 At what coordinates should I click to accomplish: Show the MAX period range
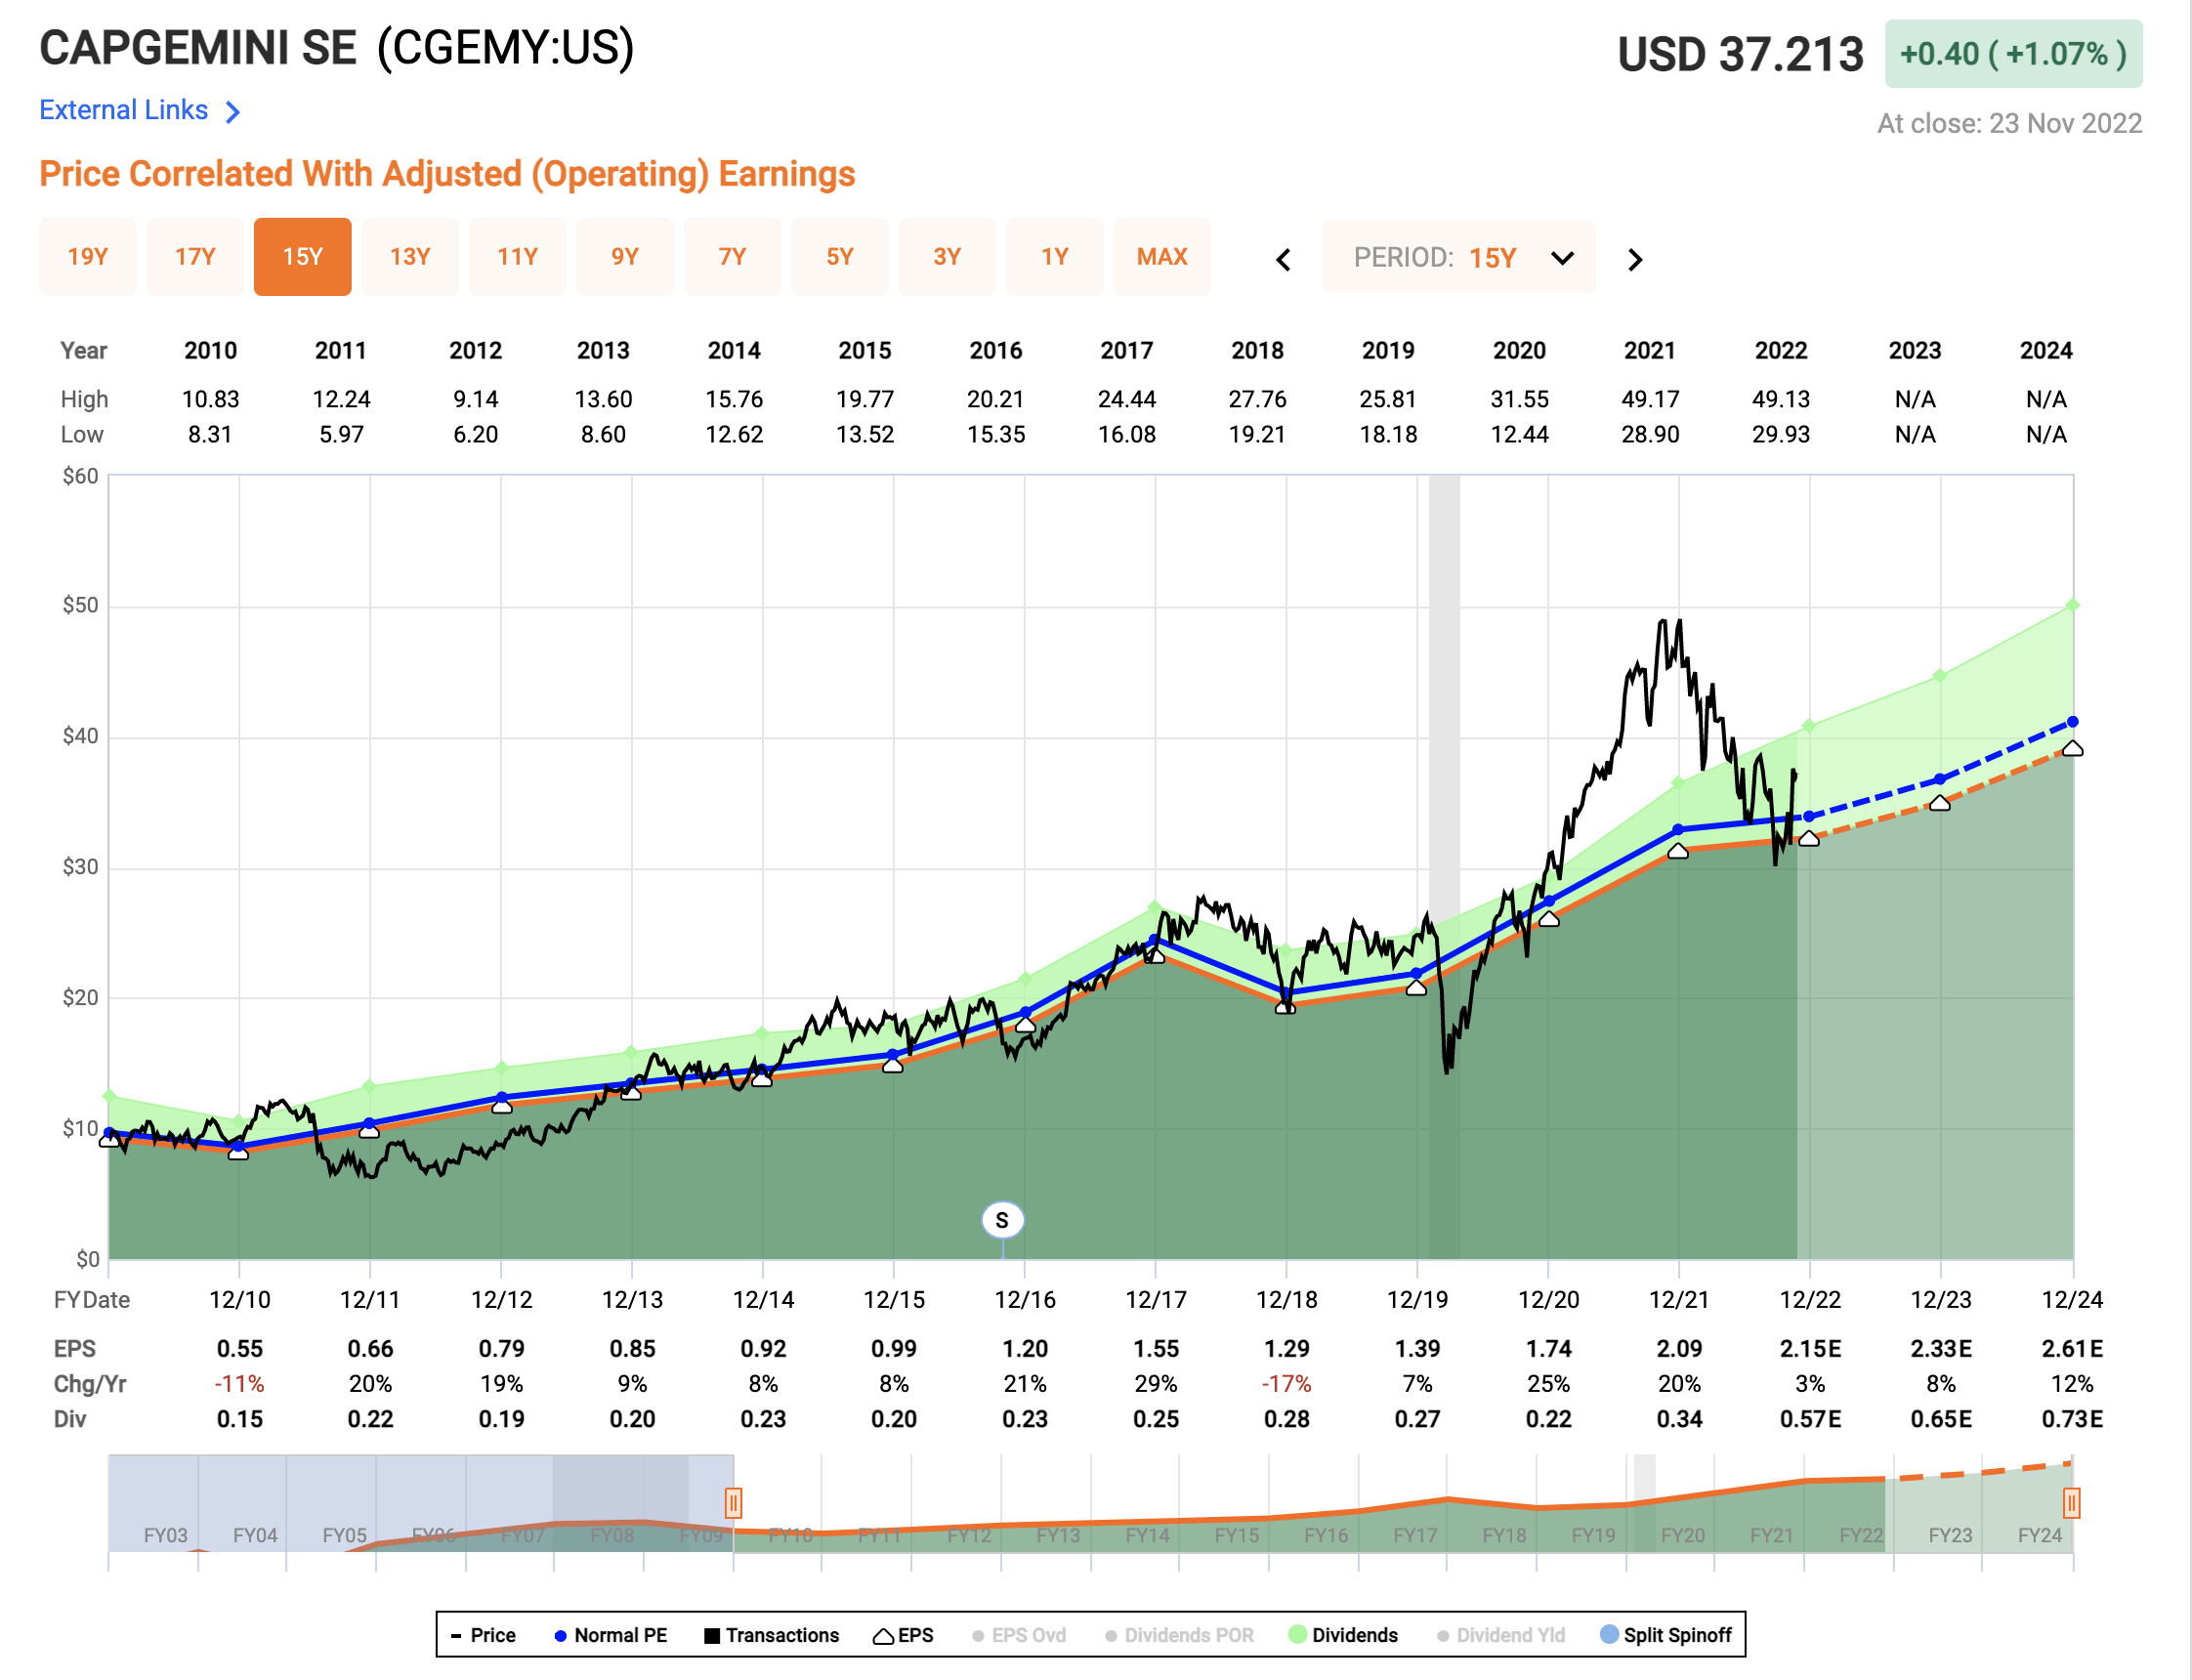pos(1162,257)
